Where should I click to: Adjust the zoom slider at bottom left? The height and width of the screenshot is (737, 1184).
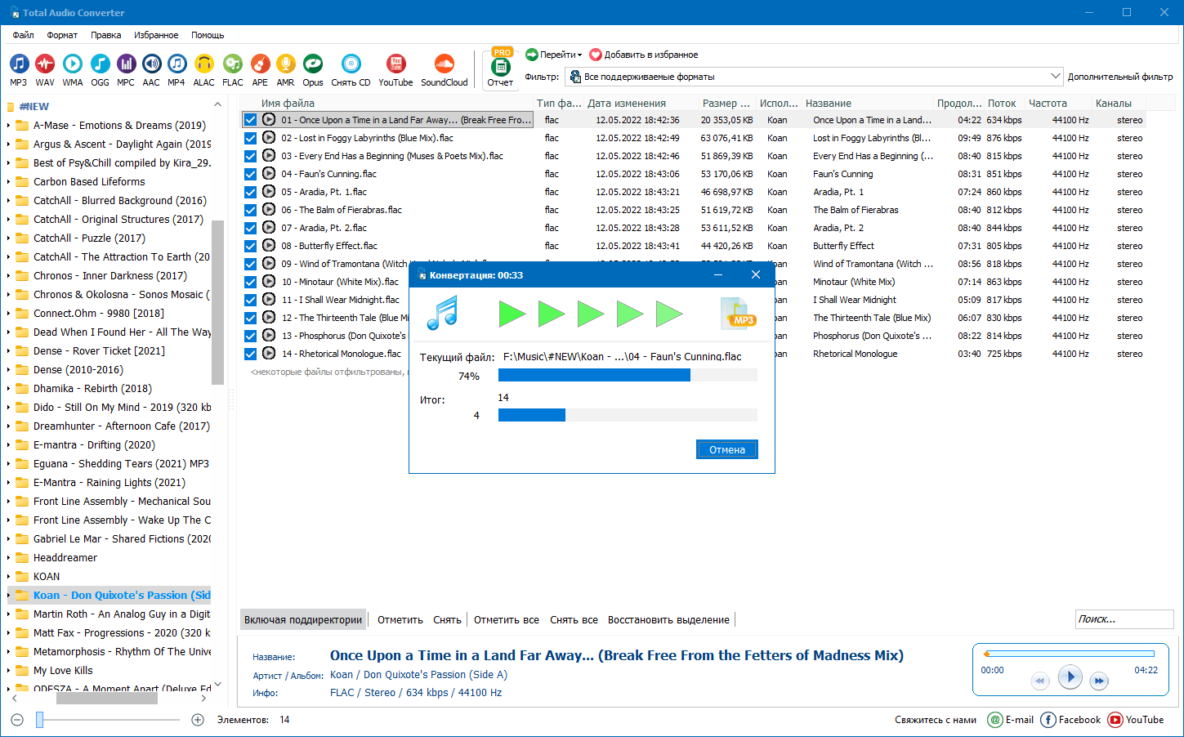40,720
